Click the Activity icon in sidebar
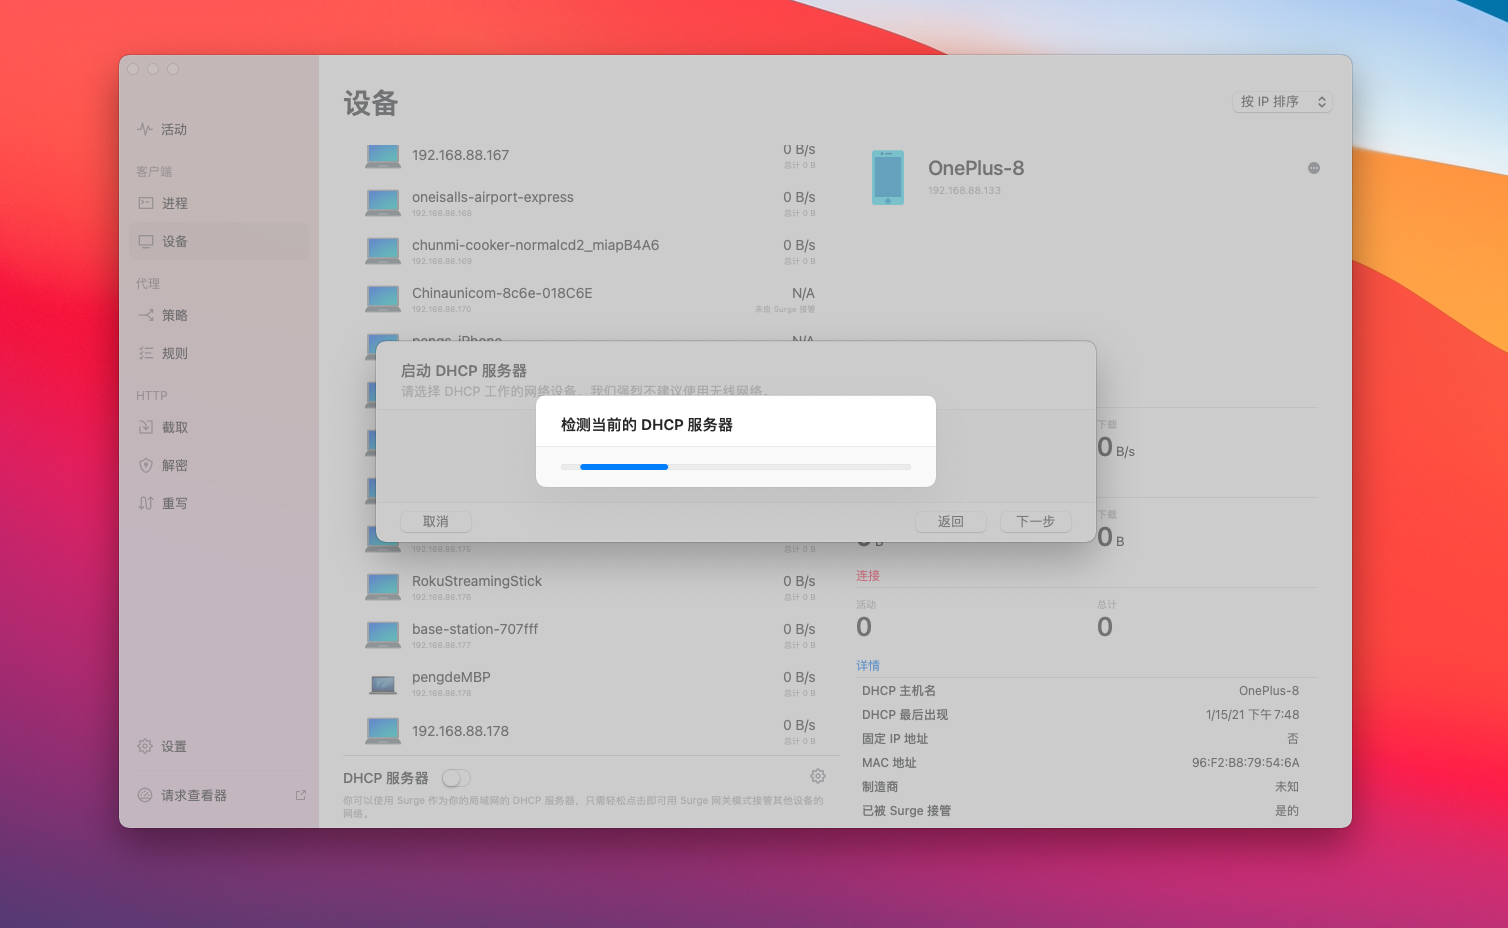The height and width of the screenshot is (928, 1508). point(145,129)
